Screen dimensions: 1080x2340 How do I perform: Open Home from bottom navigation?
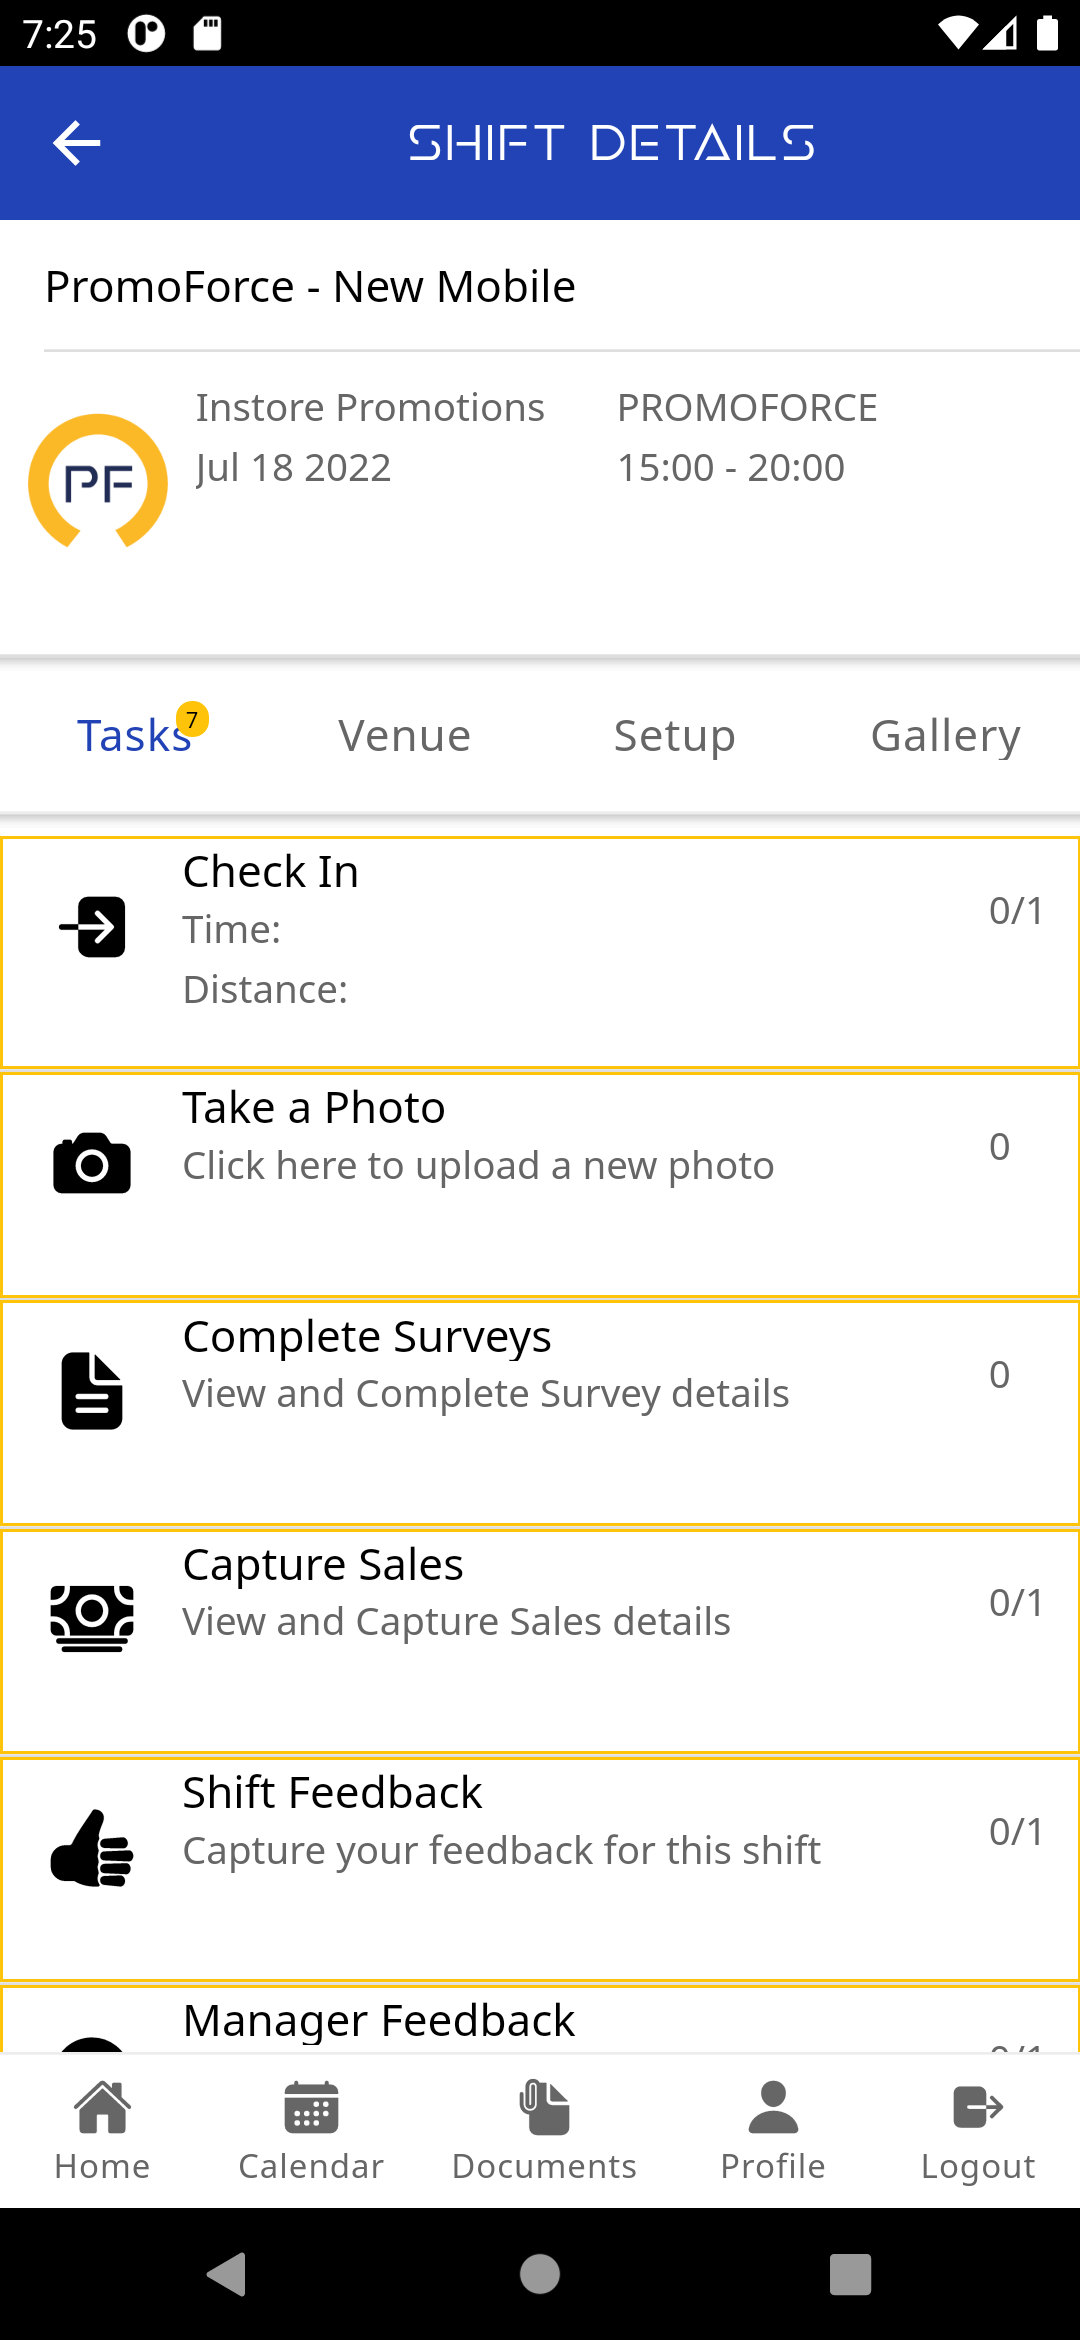[x=102, y=2130]
